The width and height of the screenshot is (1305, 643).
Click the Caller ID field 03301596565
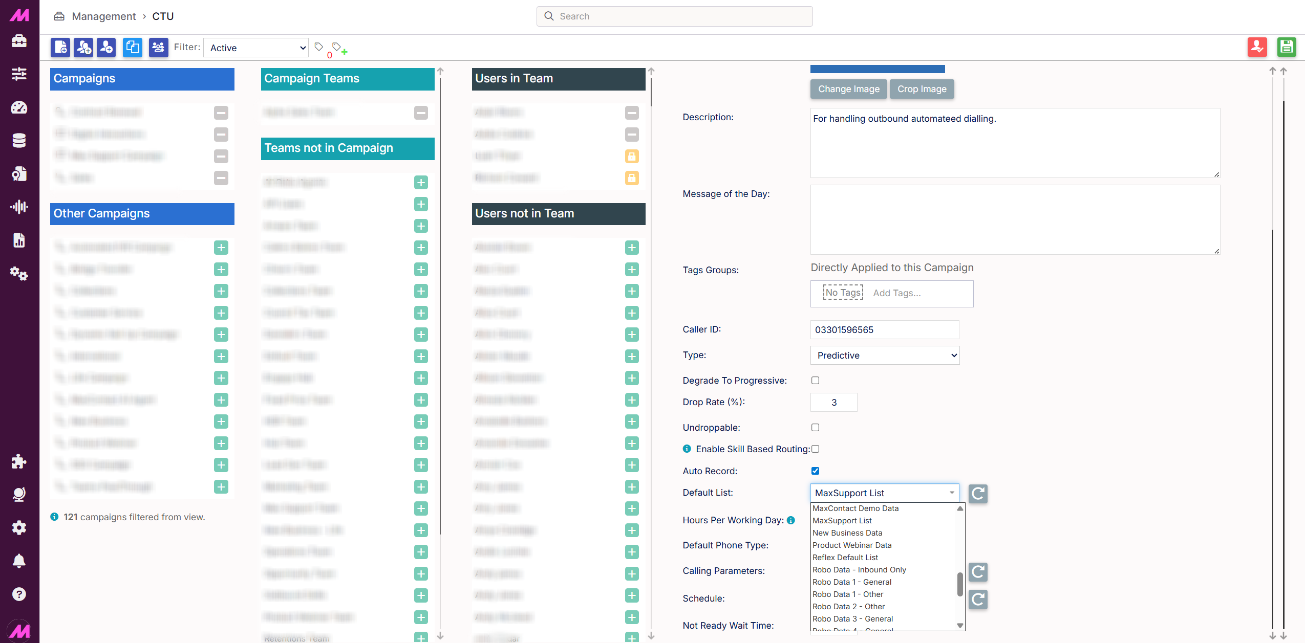click(885, 329)
